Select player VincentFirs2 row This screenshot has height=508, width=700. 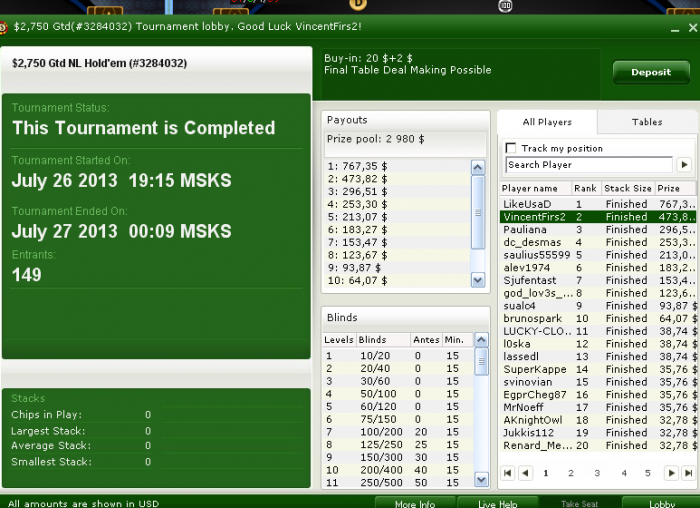click(x=598, y=217)
